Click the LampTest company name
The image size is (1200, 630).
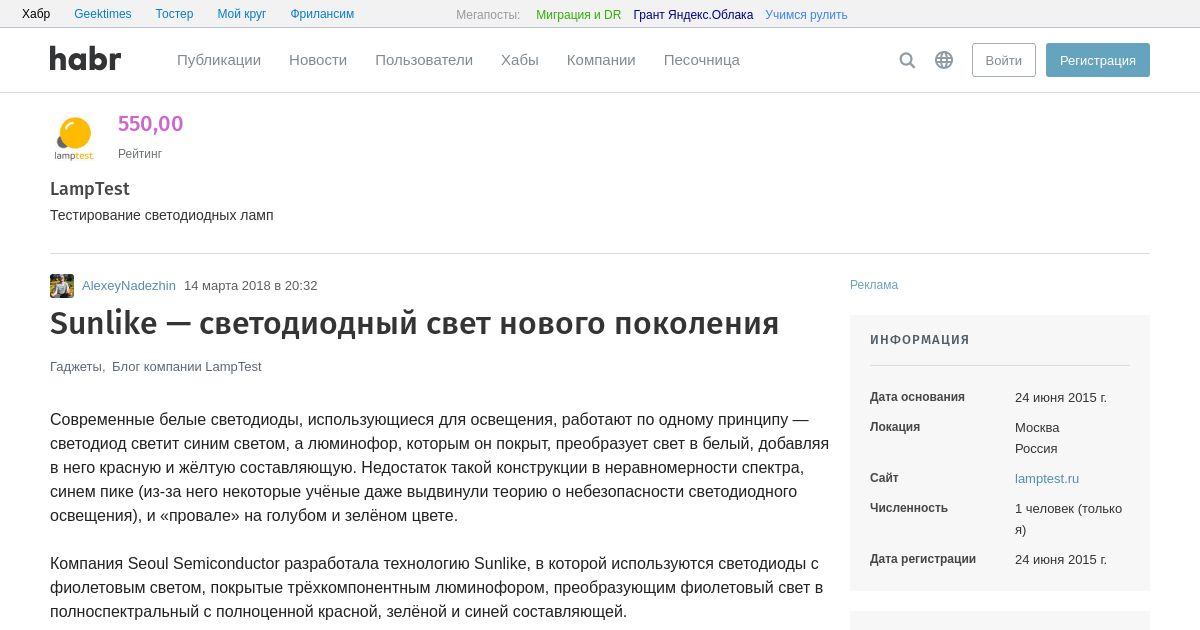[90, 189]
